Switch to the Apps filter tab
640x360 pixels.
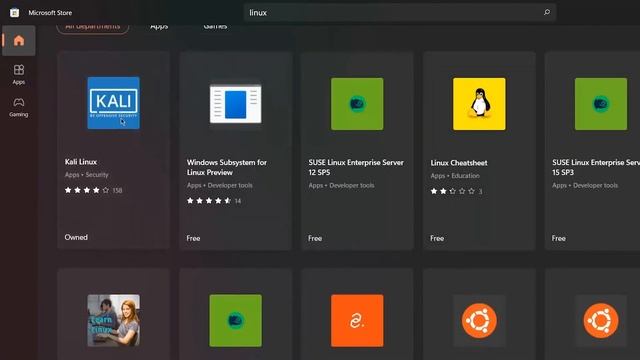coord(159,27)
